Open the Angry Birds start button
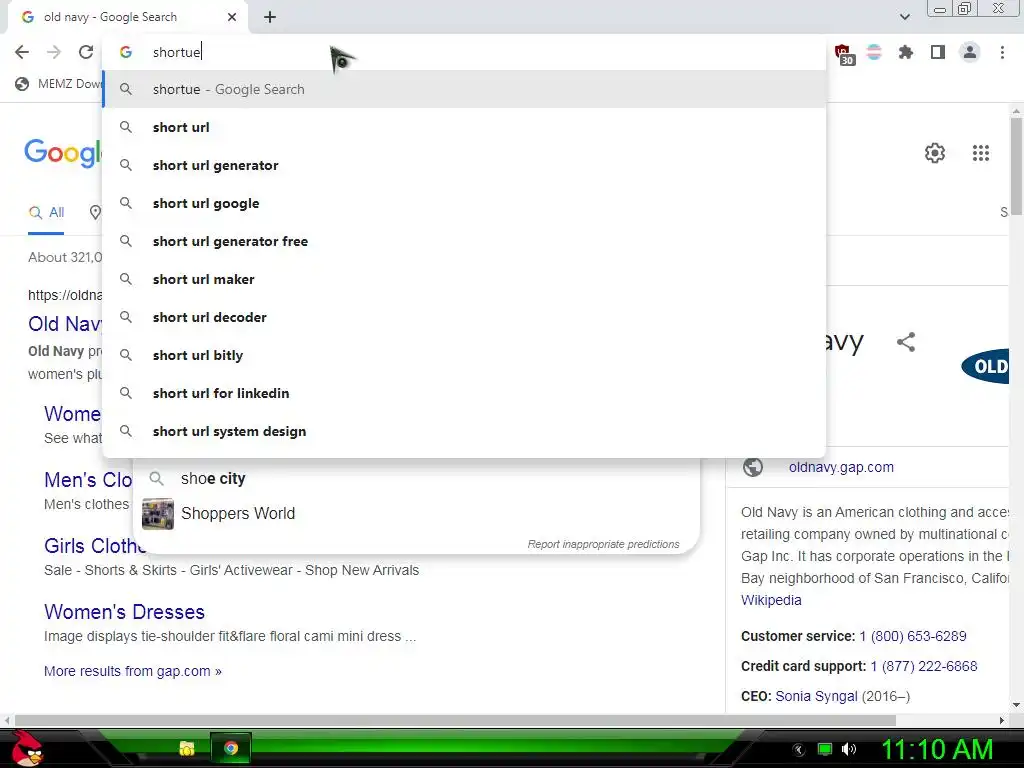1024x768 pixels. (x=27, y=748)
